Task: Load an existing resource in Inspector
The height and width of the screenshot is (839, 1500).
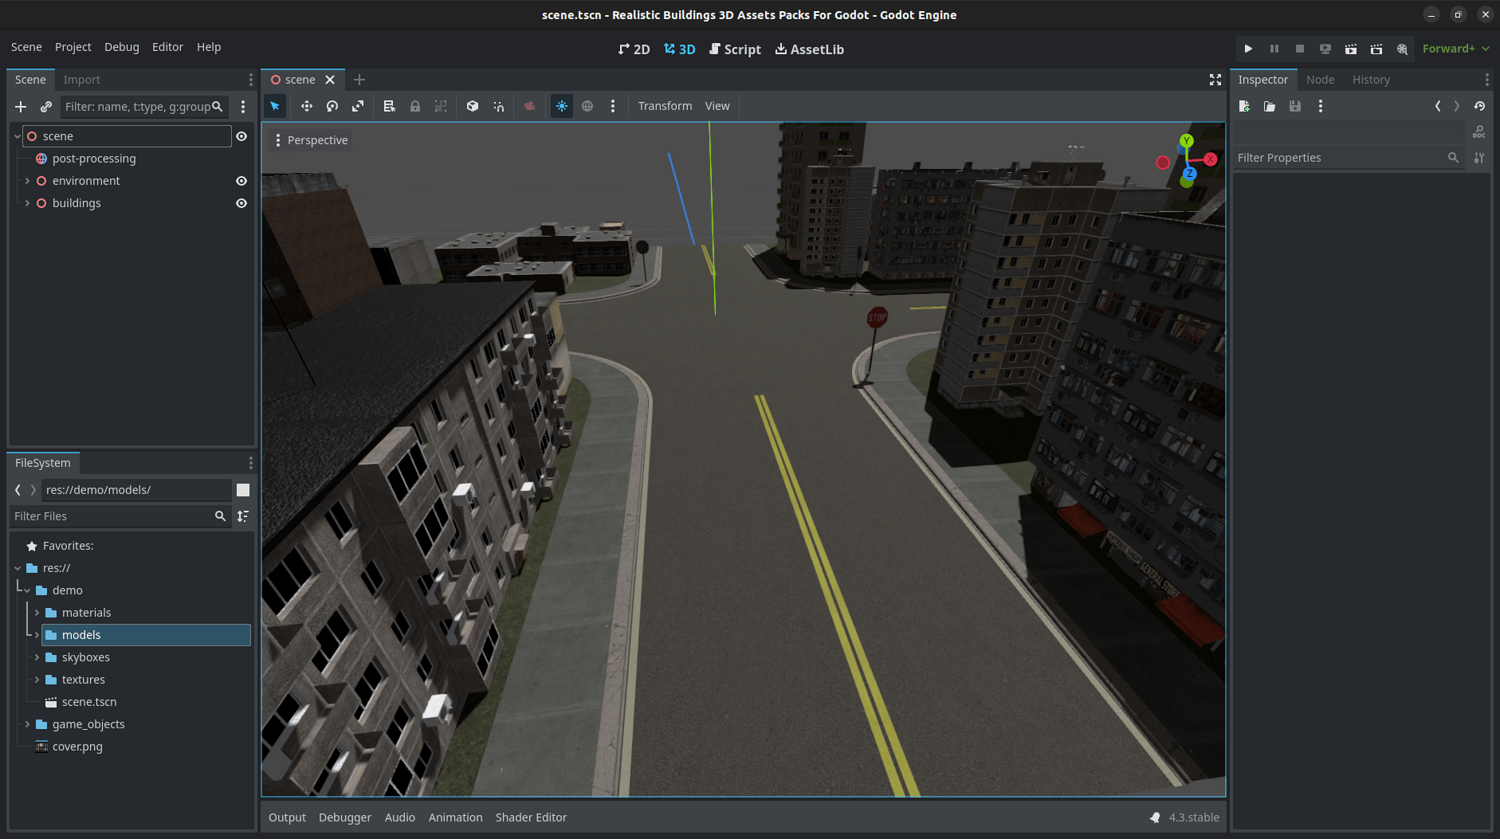Action: point(1270,106)
